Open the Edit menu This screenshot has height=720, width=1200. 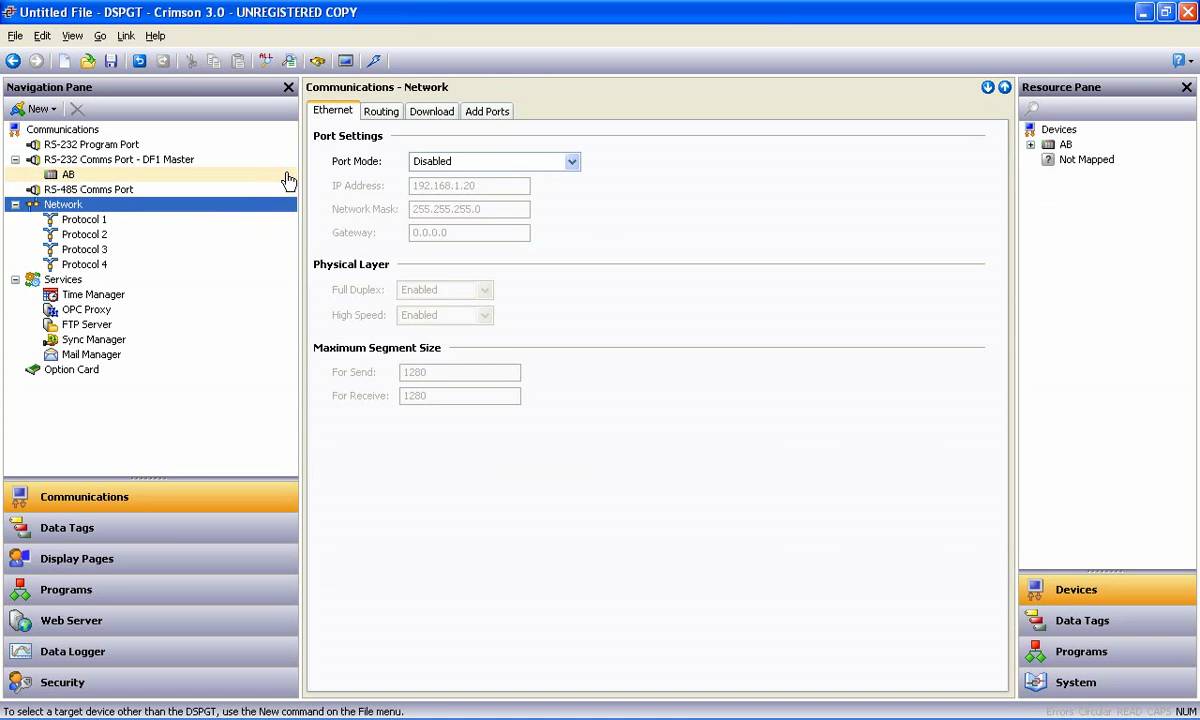(x=42, y=36)
